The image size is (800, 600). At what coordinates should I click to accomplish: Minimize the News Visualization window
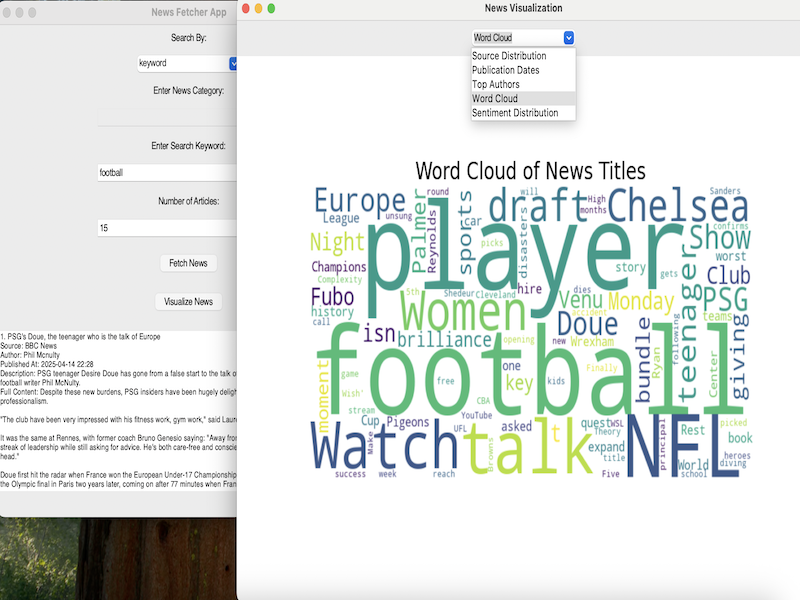click(258, 8)
